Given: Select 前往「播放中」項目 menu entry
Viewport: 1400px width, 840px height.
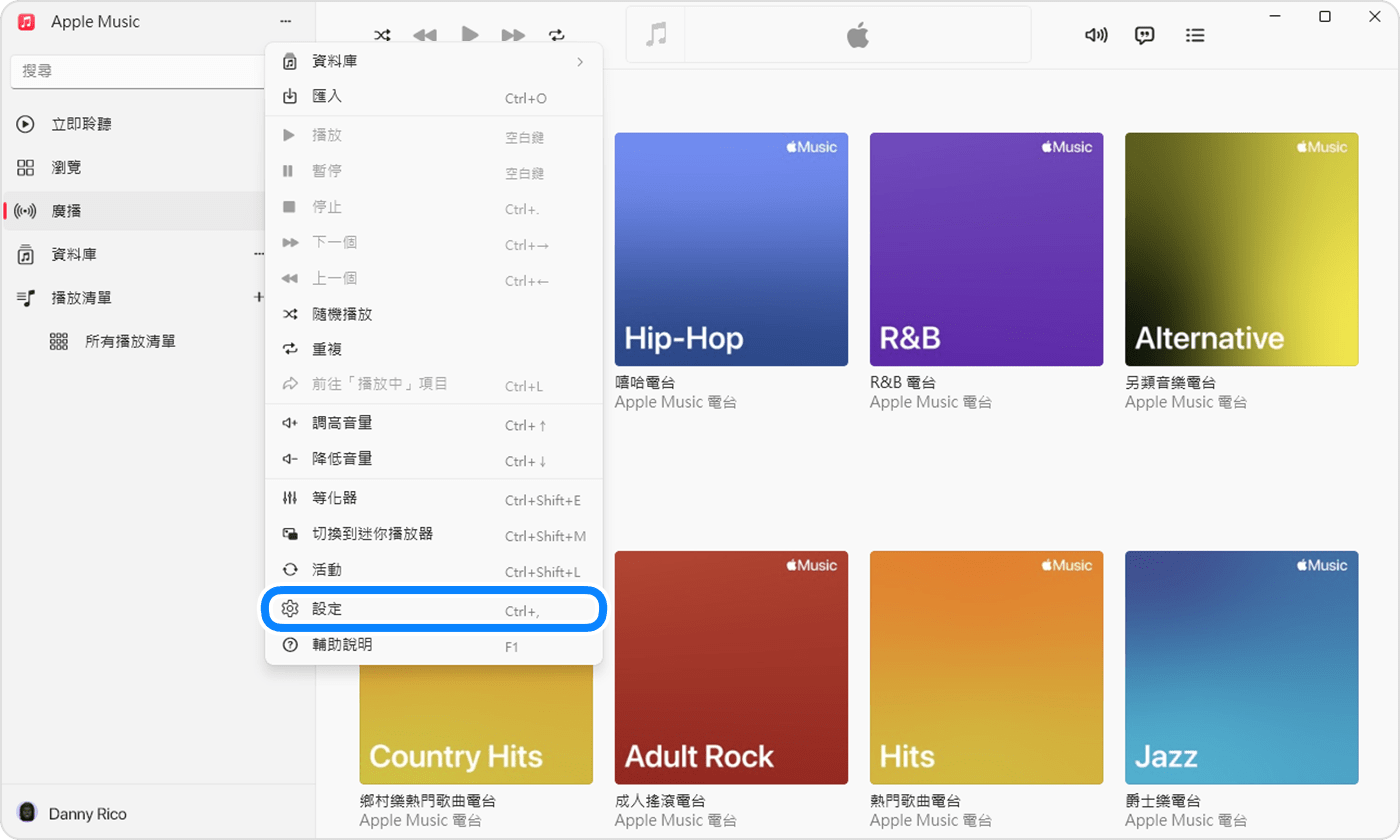Looking at the screenshot, I should pyautogui.click(x=434, y=384).
